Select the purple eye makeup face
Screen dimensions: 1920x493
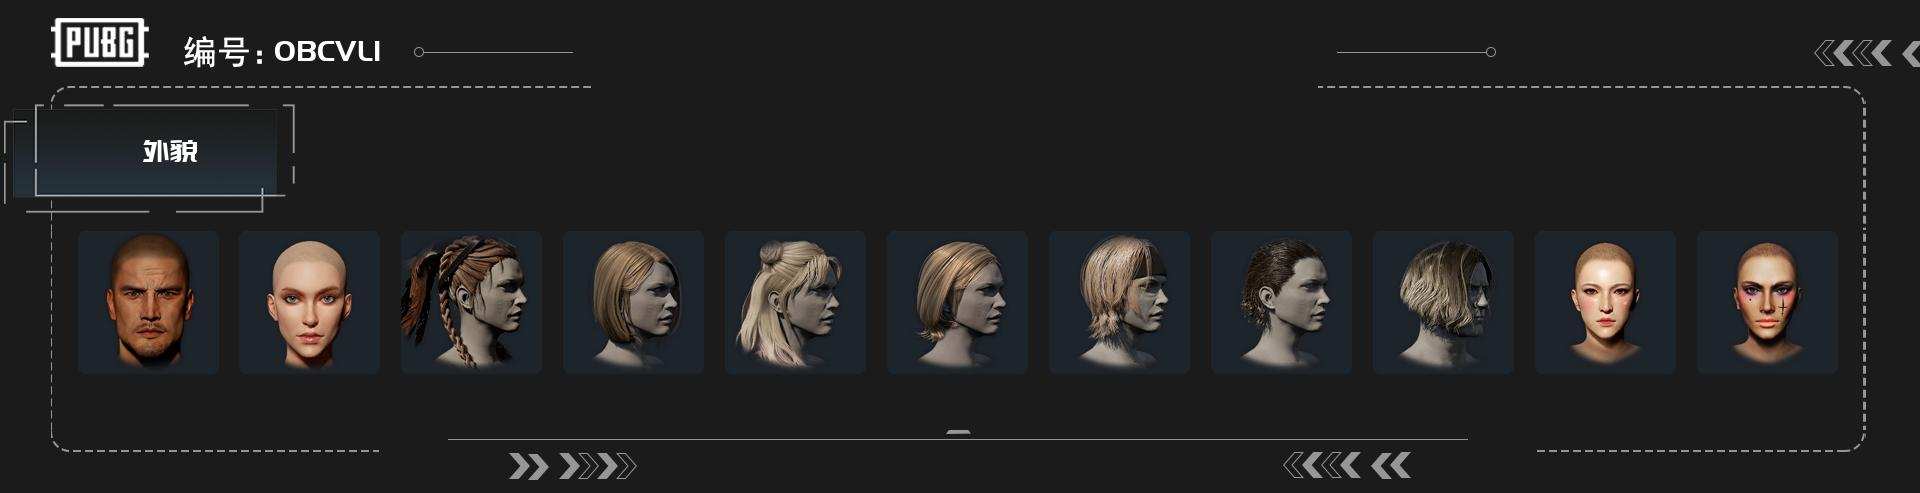point(1767,302)
